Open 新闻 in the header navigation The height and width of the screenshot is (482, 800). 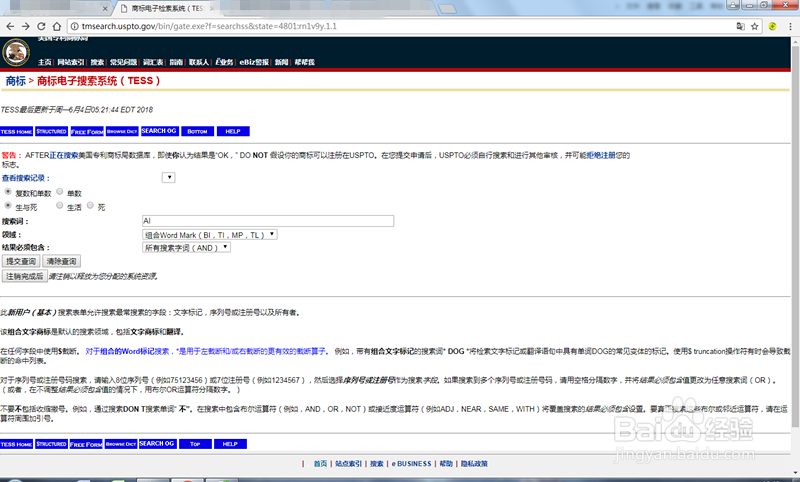[x=281, y=62]
